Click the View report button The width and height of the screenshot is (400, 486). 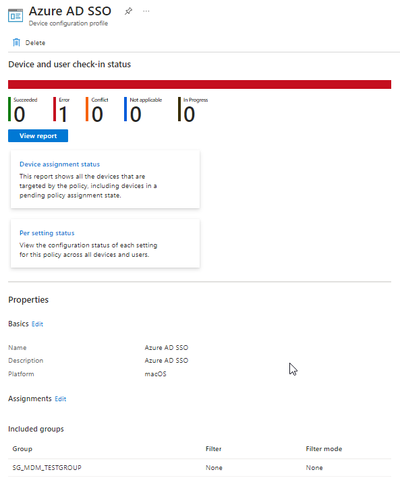pyautogui.click(x=38, y=136)
